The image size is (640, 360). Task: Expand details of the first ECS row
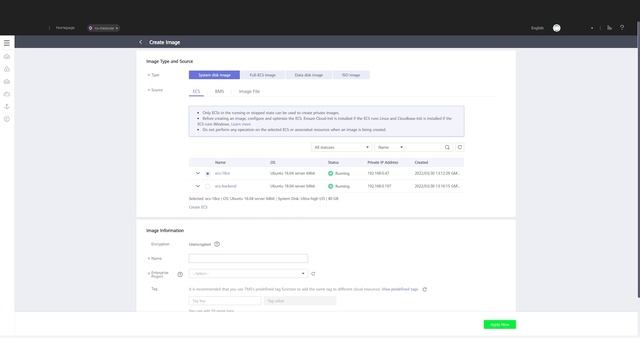tap(198, 173)
